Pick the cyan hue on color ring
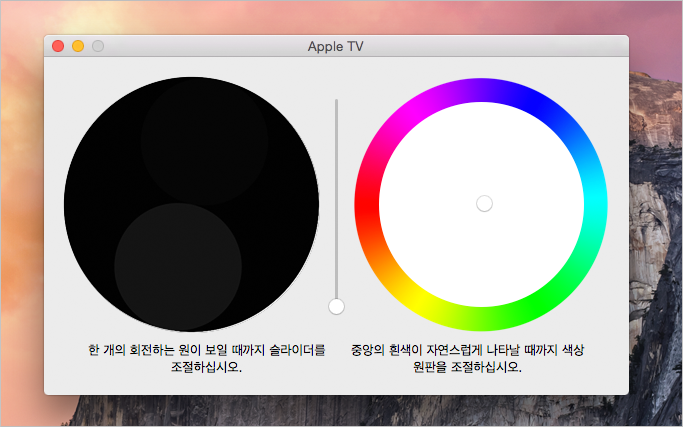 (x=595, y=203)
